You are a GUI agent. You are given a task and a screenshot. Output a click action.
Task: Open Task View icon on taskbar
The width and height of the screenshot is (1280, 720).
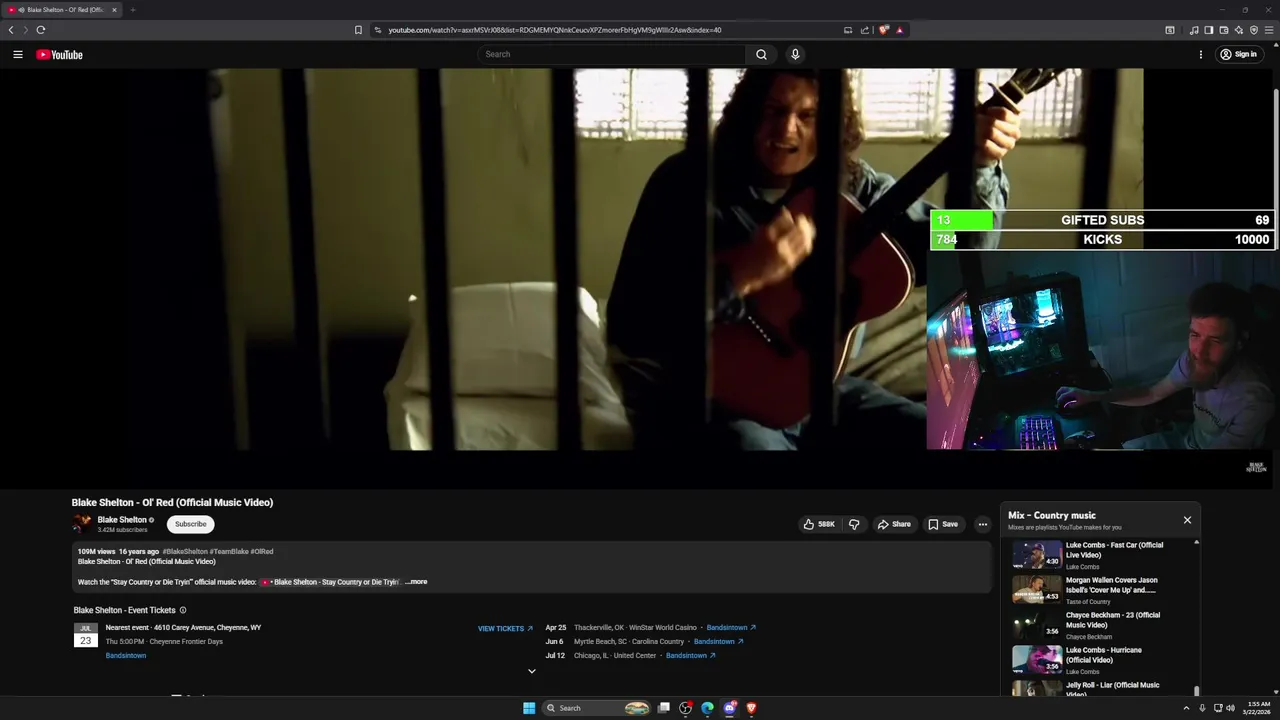[663, 708]
